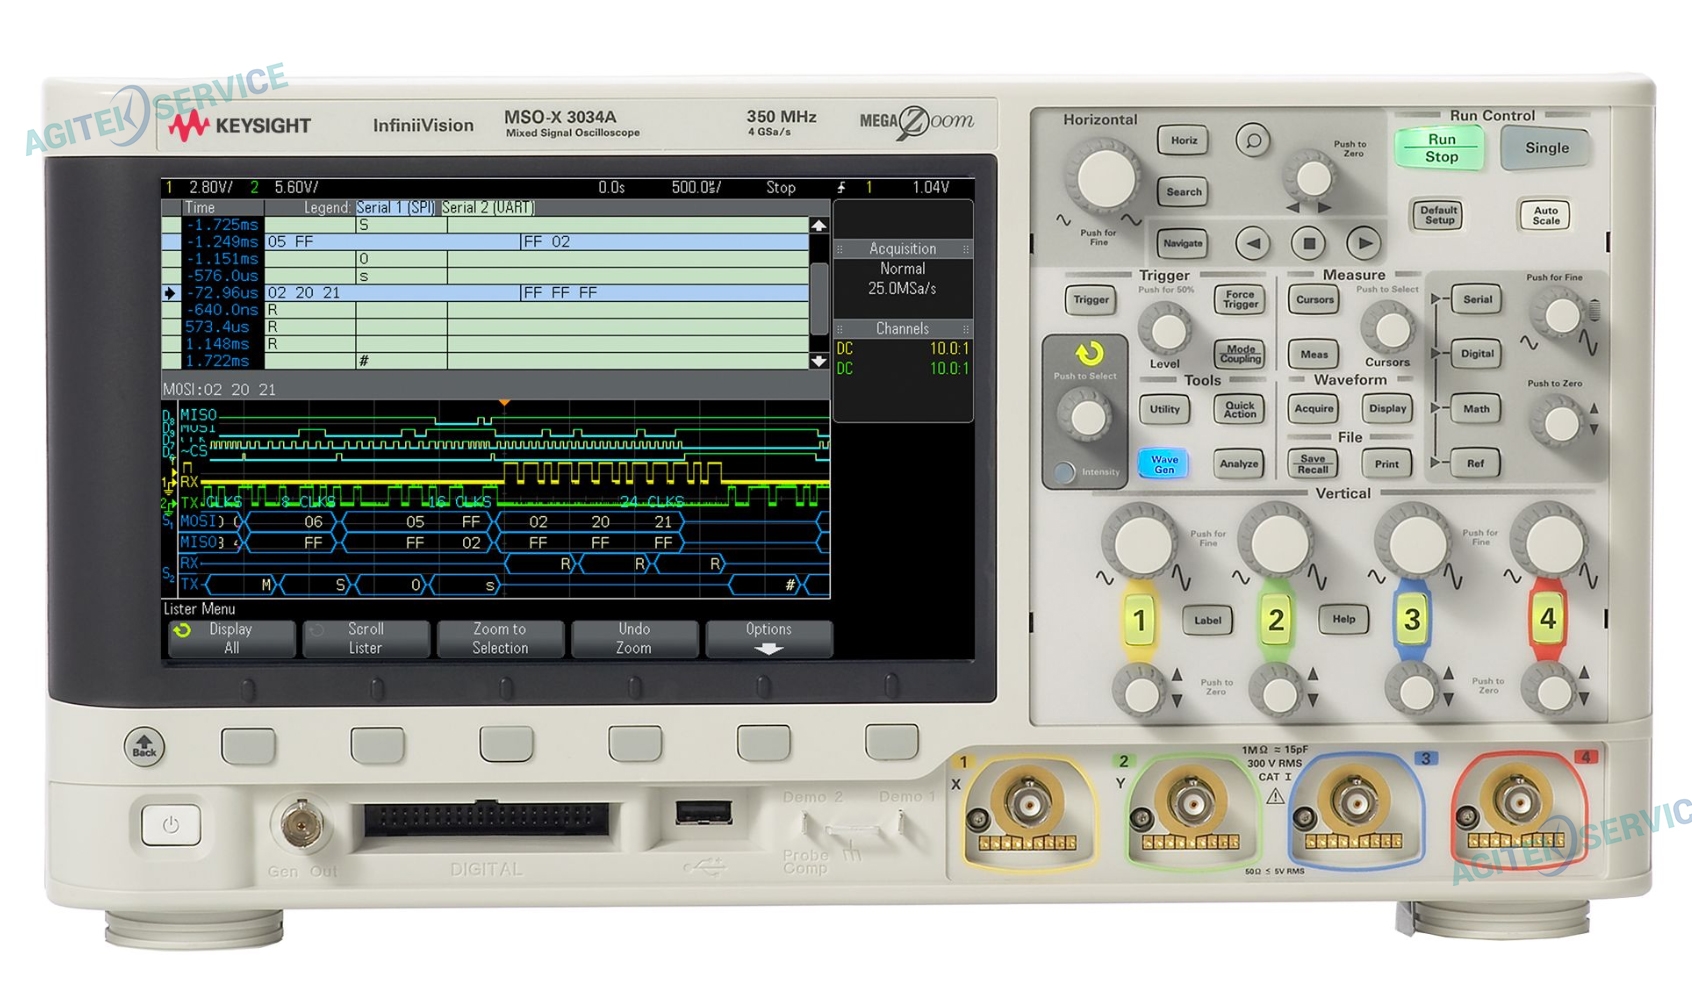Viewport: 1692px width, 984px height.
Task: Expand the Options softkey menu
Action: (768, 638)
